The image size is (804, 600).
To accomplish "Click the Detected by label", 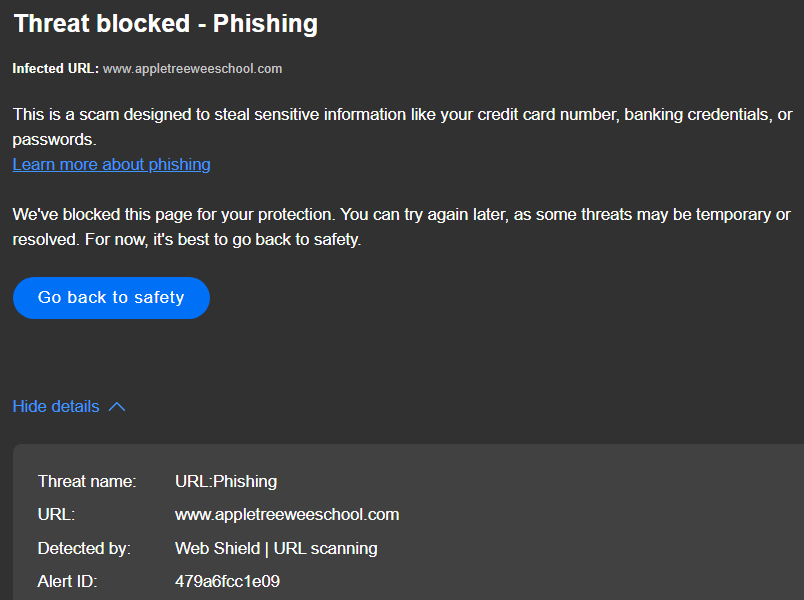I will tap(91, 548).
